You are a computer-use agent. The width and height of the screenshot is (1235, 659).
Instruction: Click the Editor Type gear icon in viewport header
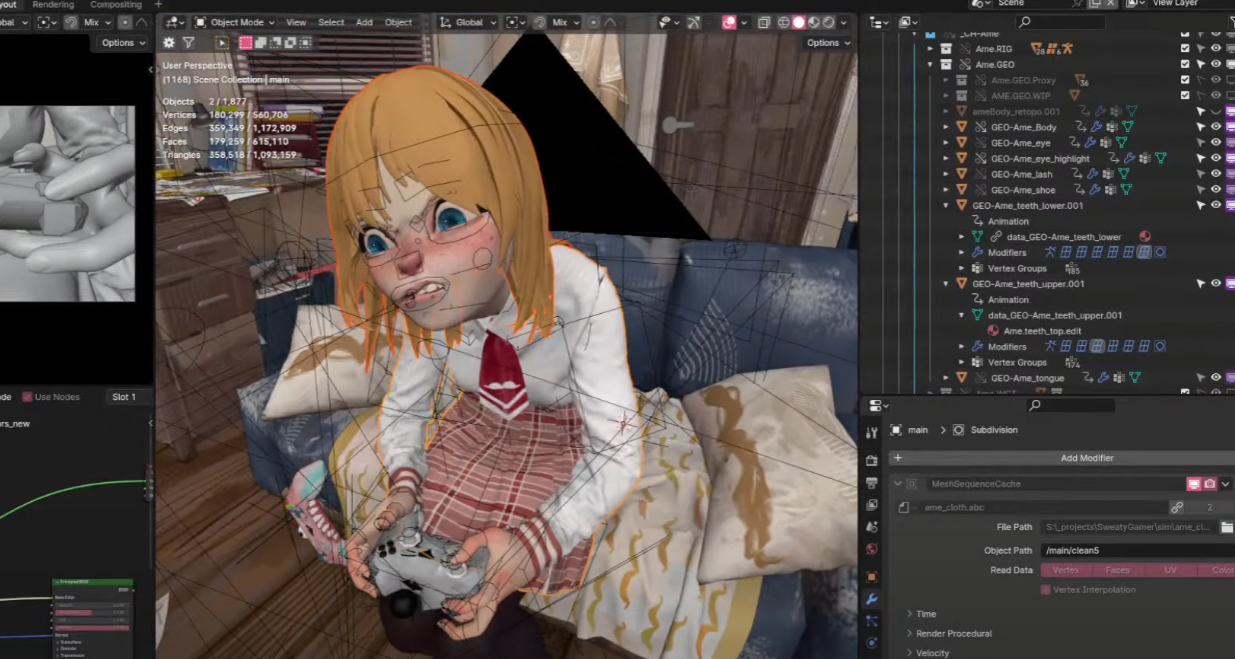tap(169, 43)
